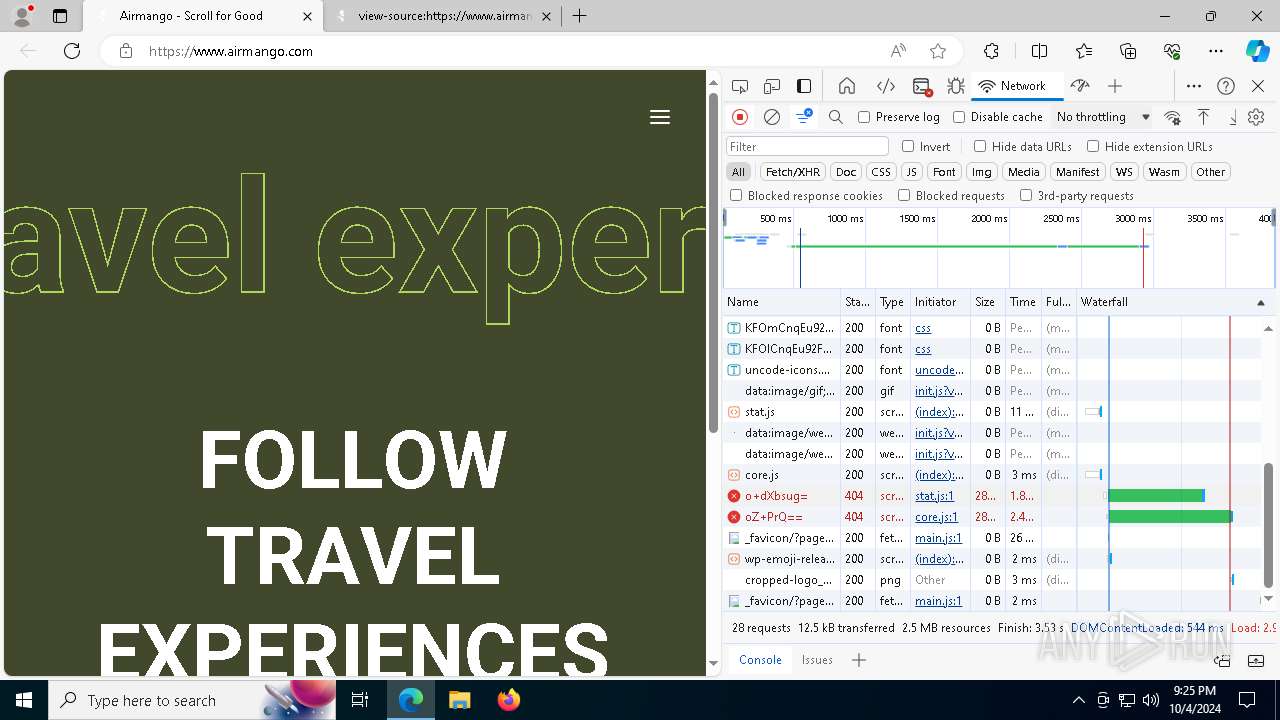Check 3rd-party requests
Image resolution: width=1280 pixels, height=720 pixels.
click(x=1026, y=196)
